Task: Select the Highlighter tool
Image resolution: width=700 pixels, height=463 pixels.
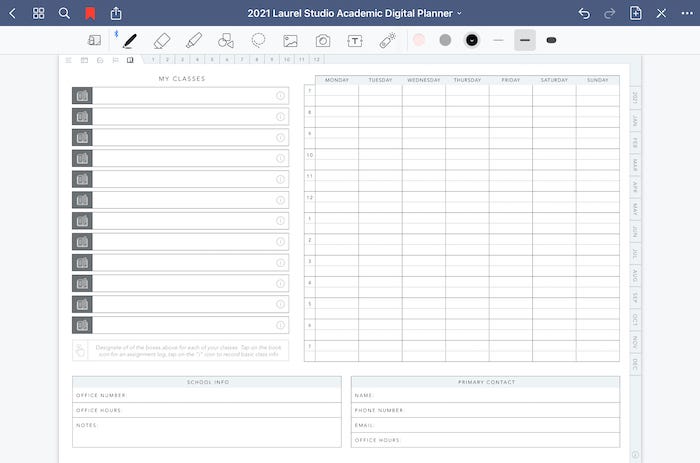Action: point(194,41)
